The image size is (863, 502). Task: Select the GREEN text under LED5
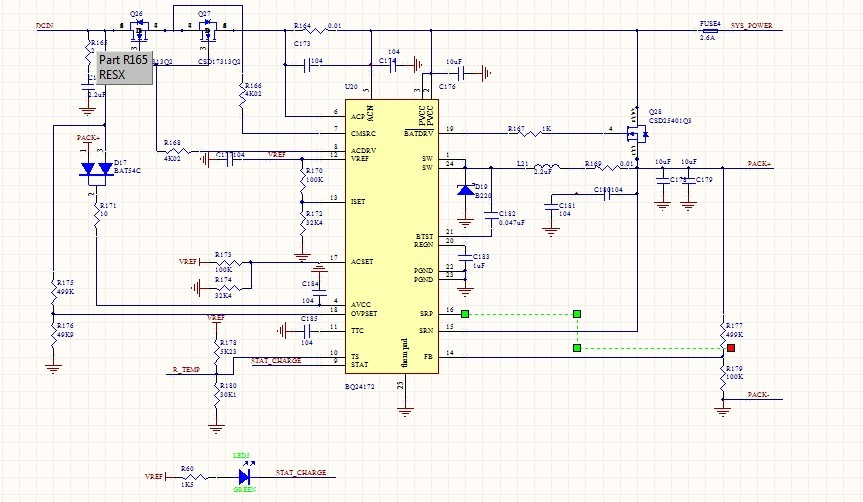pos(245,489)
